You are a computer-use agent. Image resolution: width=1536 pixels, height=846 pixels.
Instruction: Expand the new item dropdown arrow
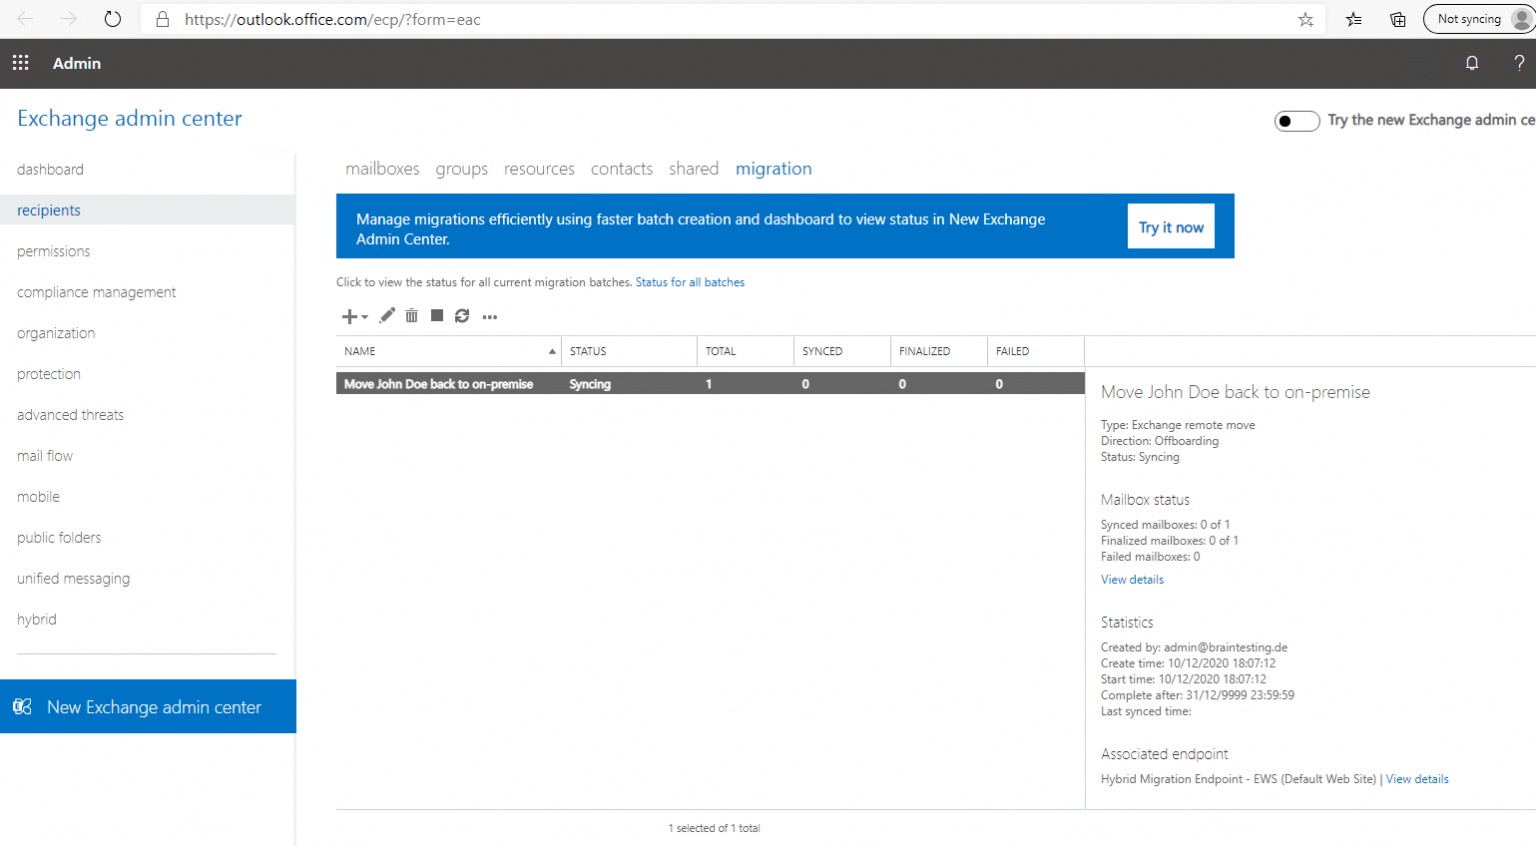pos(363,318)
